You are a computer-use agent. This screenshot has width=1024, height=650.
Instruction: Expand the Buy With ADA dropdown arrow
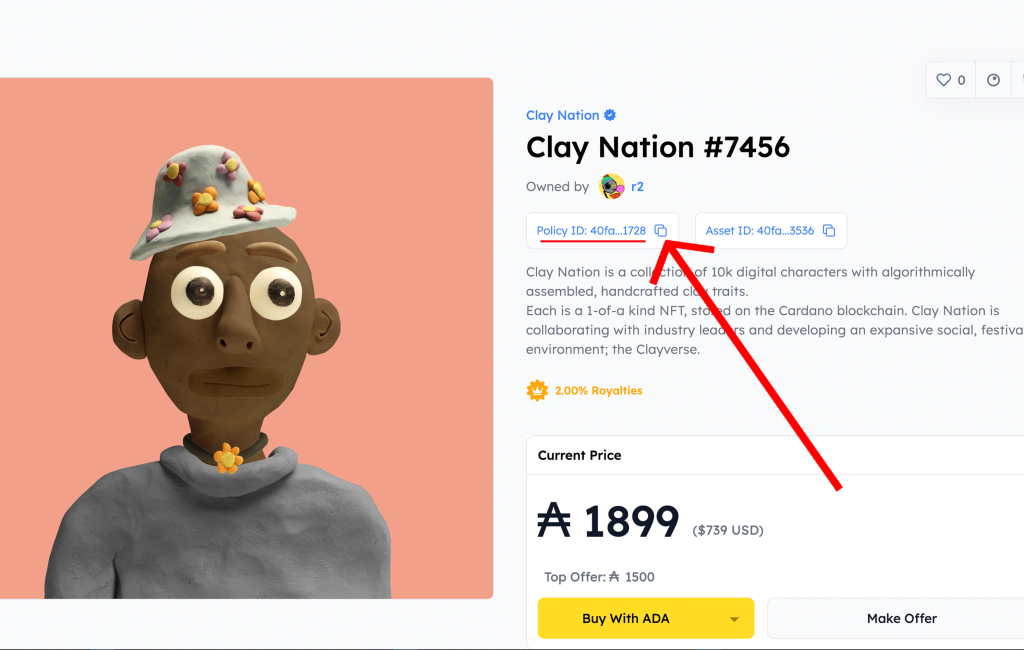(735, 619)
